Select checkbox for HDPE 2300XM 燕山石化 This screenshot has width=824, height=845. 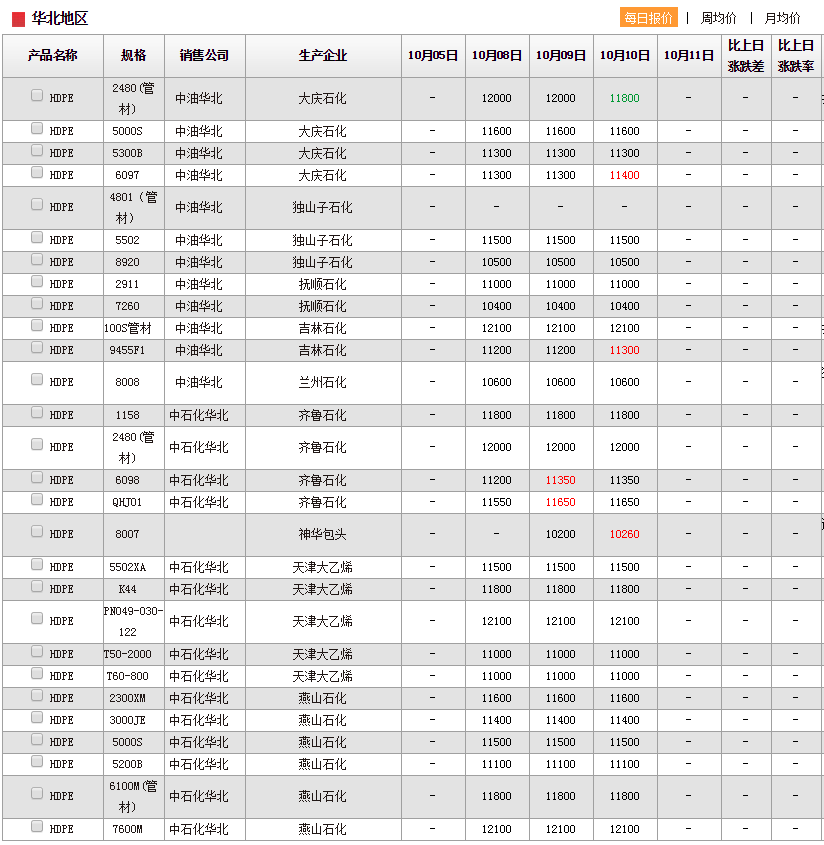pos(37,696)
